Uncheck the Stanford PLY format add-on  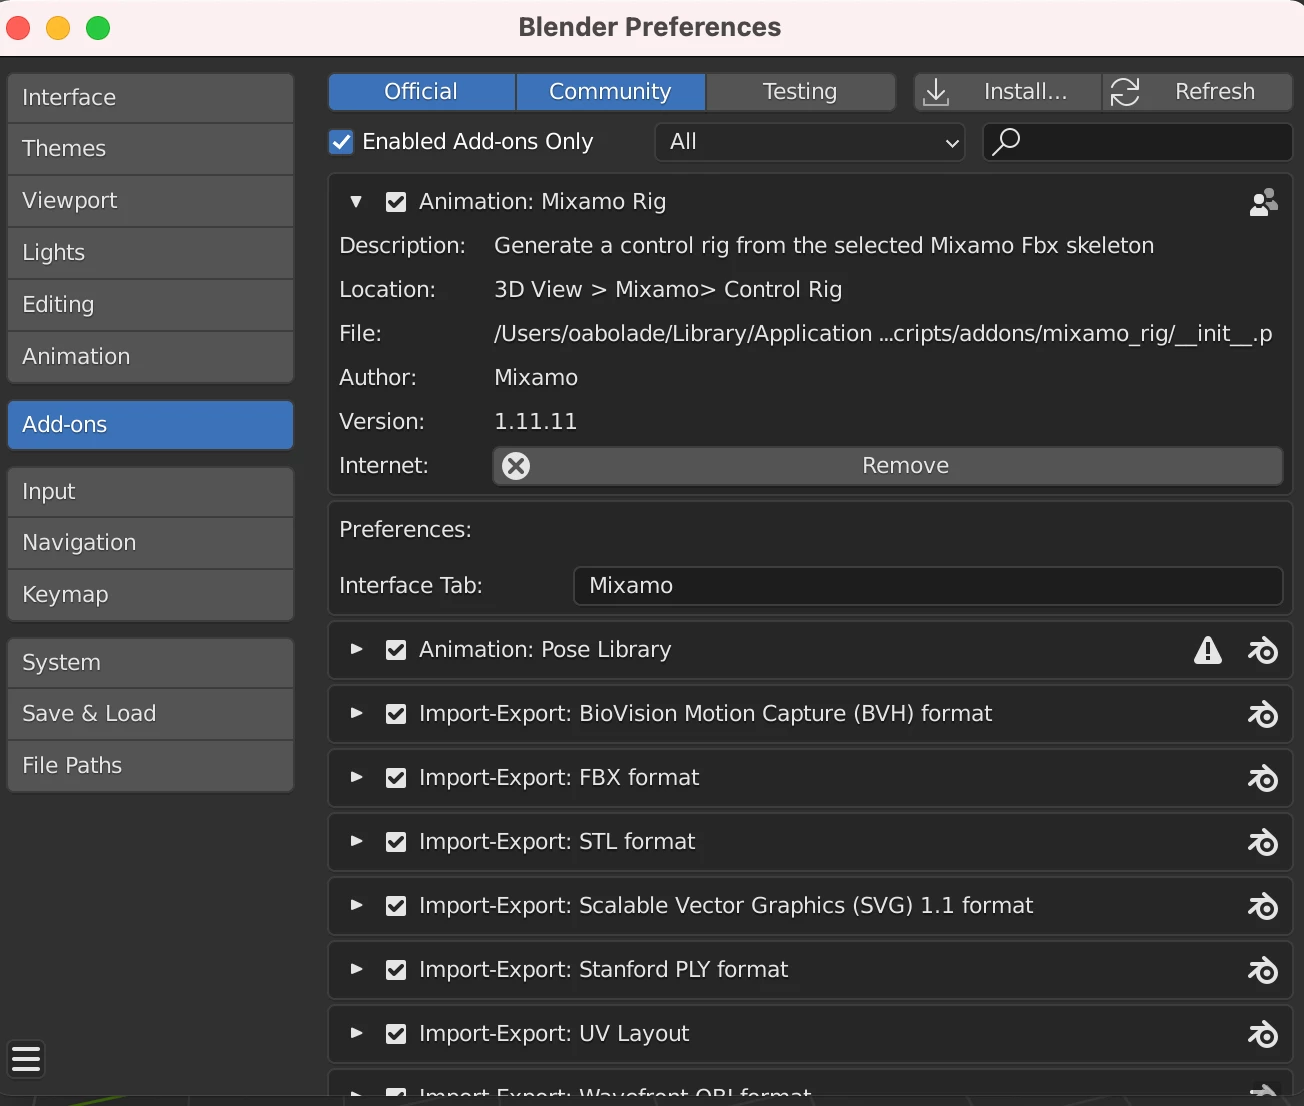click(x=396, y=970)
